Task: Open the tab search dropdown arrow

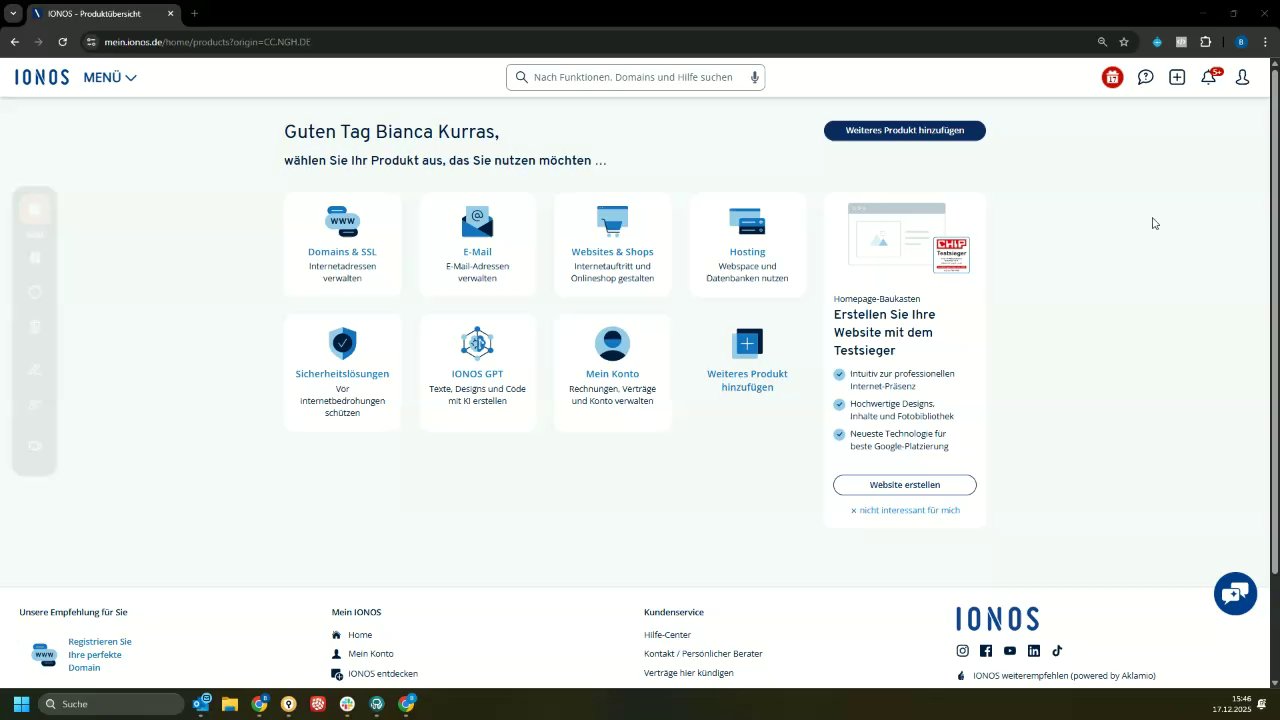Action: click(13, 13)
